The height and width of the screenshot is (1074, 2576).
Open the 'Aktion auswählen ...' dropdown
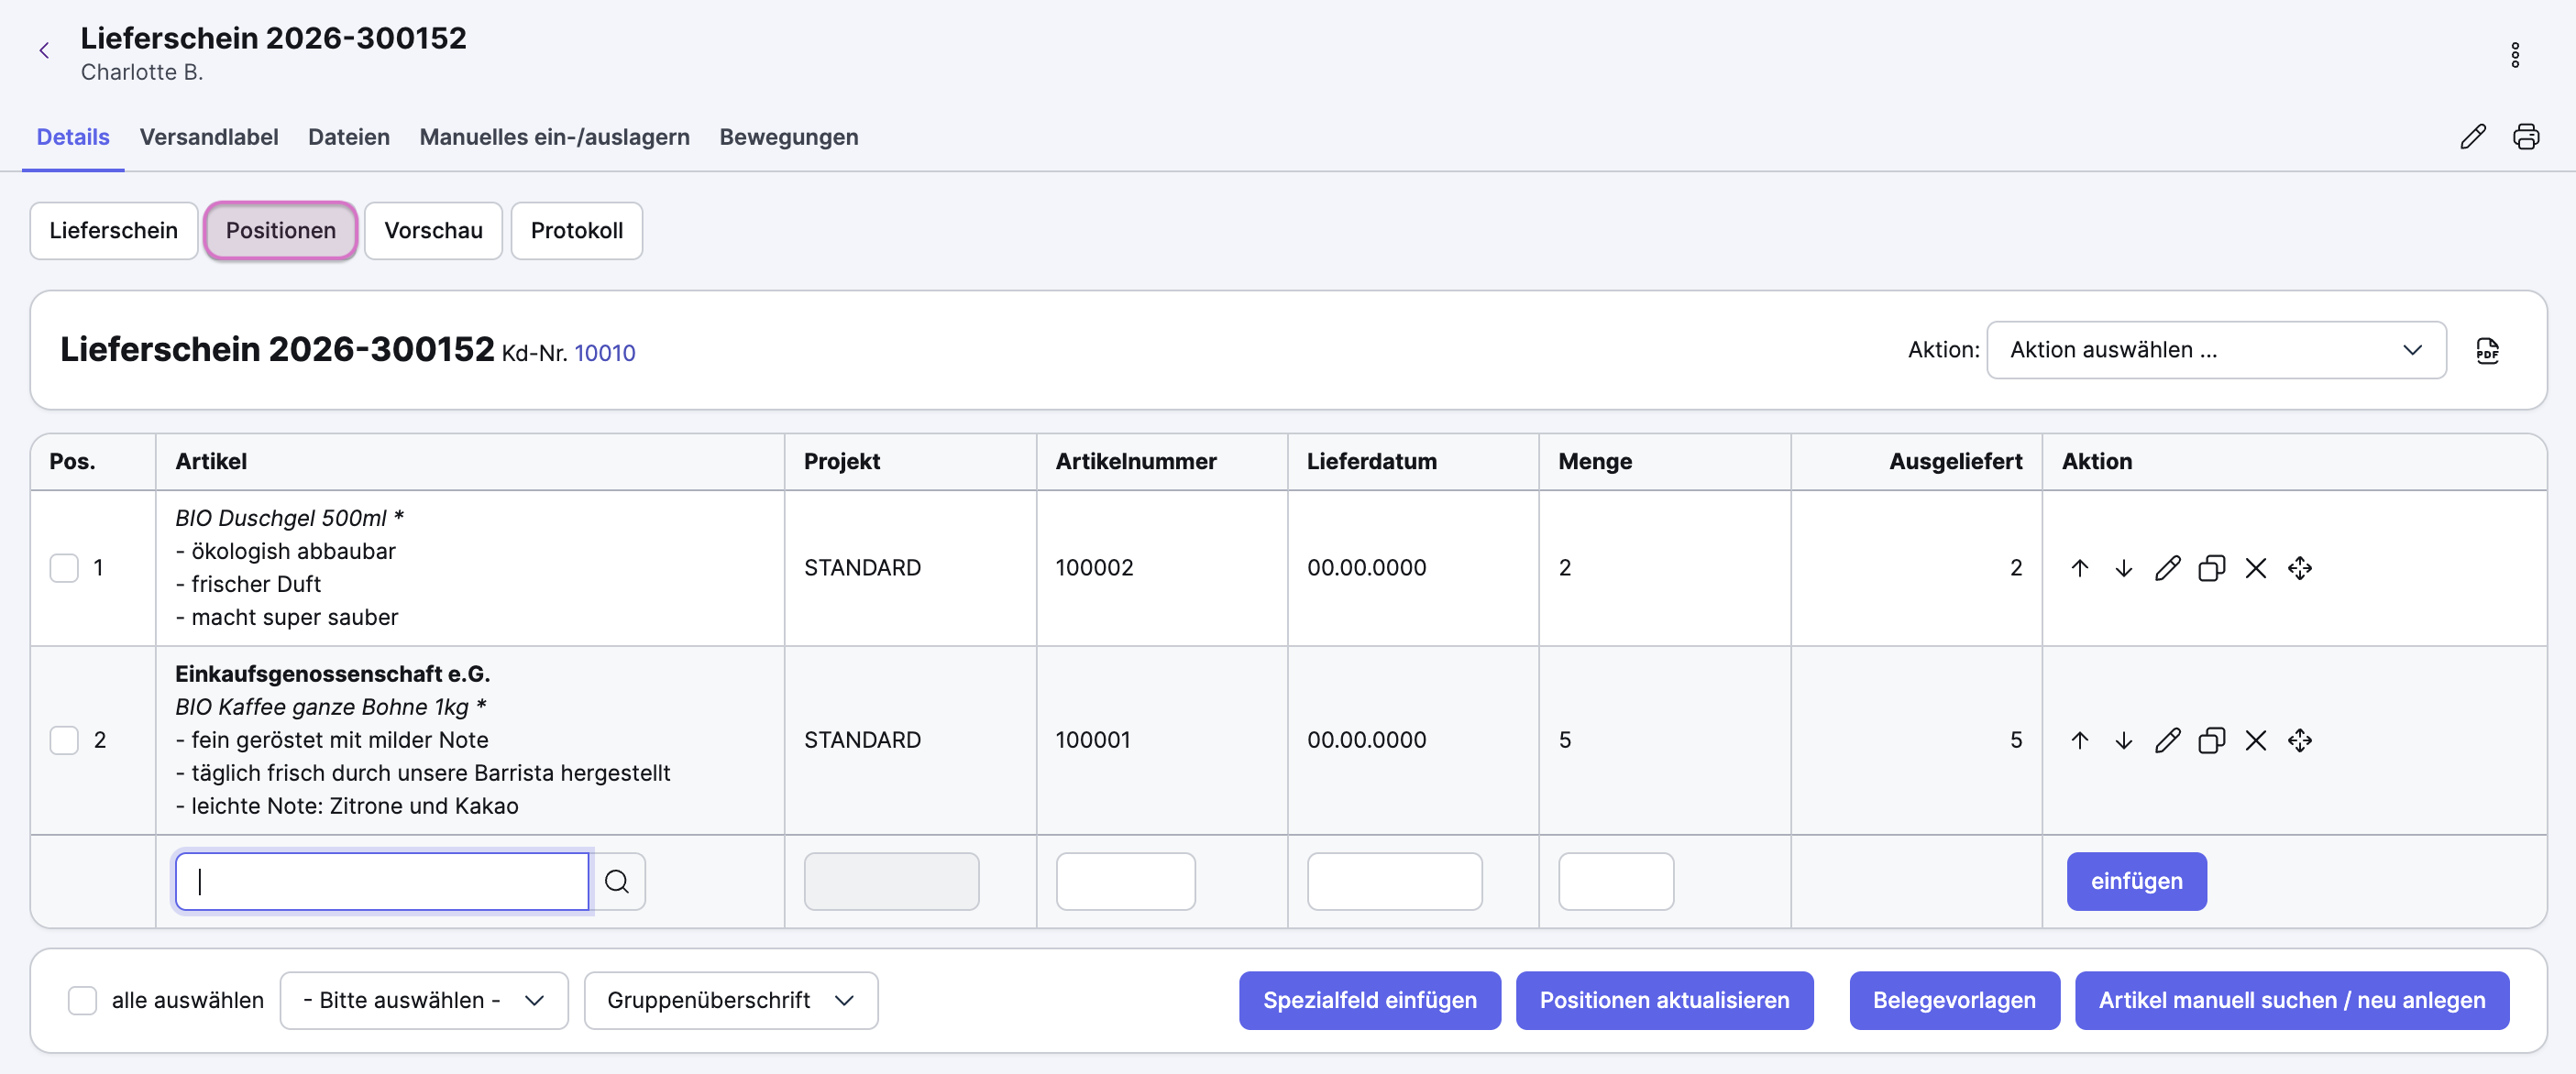(2215, 351)
